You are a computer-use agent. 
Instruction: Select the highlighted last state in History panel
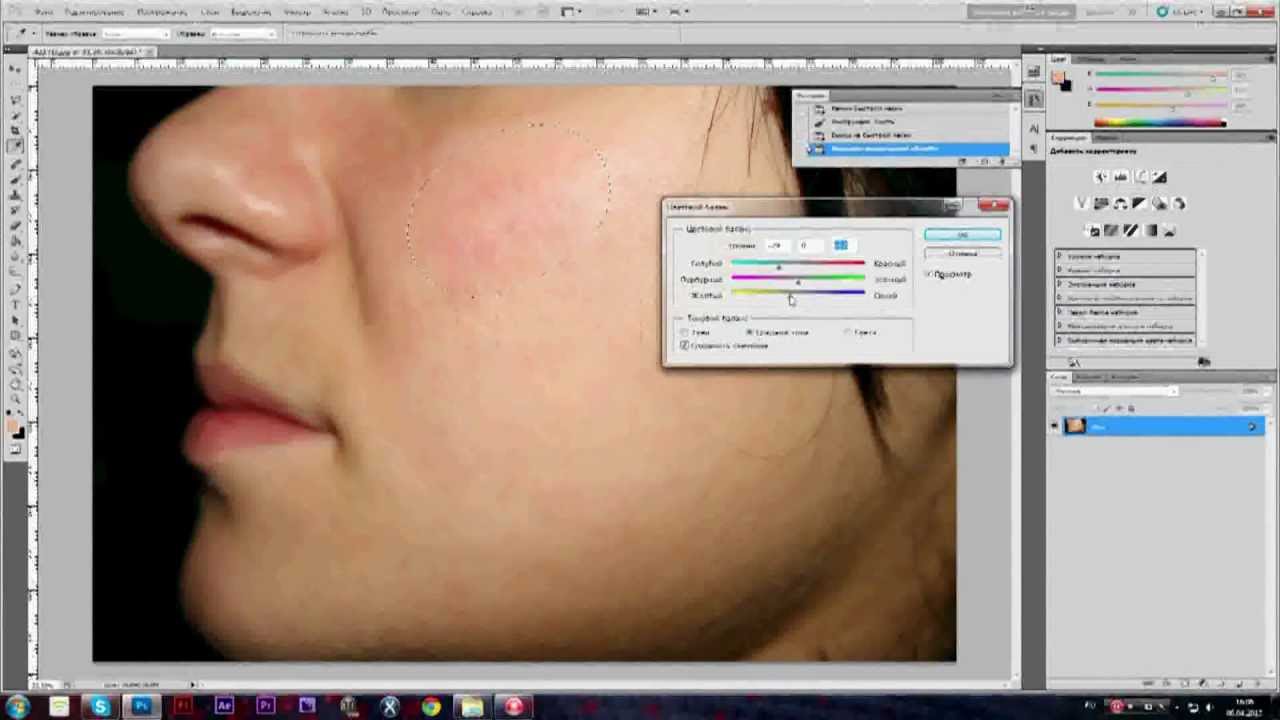pyautogui.click(x=908, y=149)
